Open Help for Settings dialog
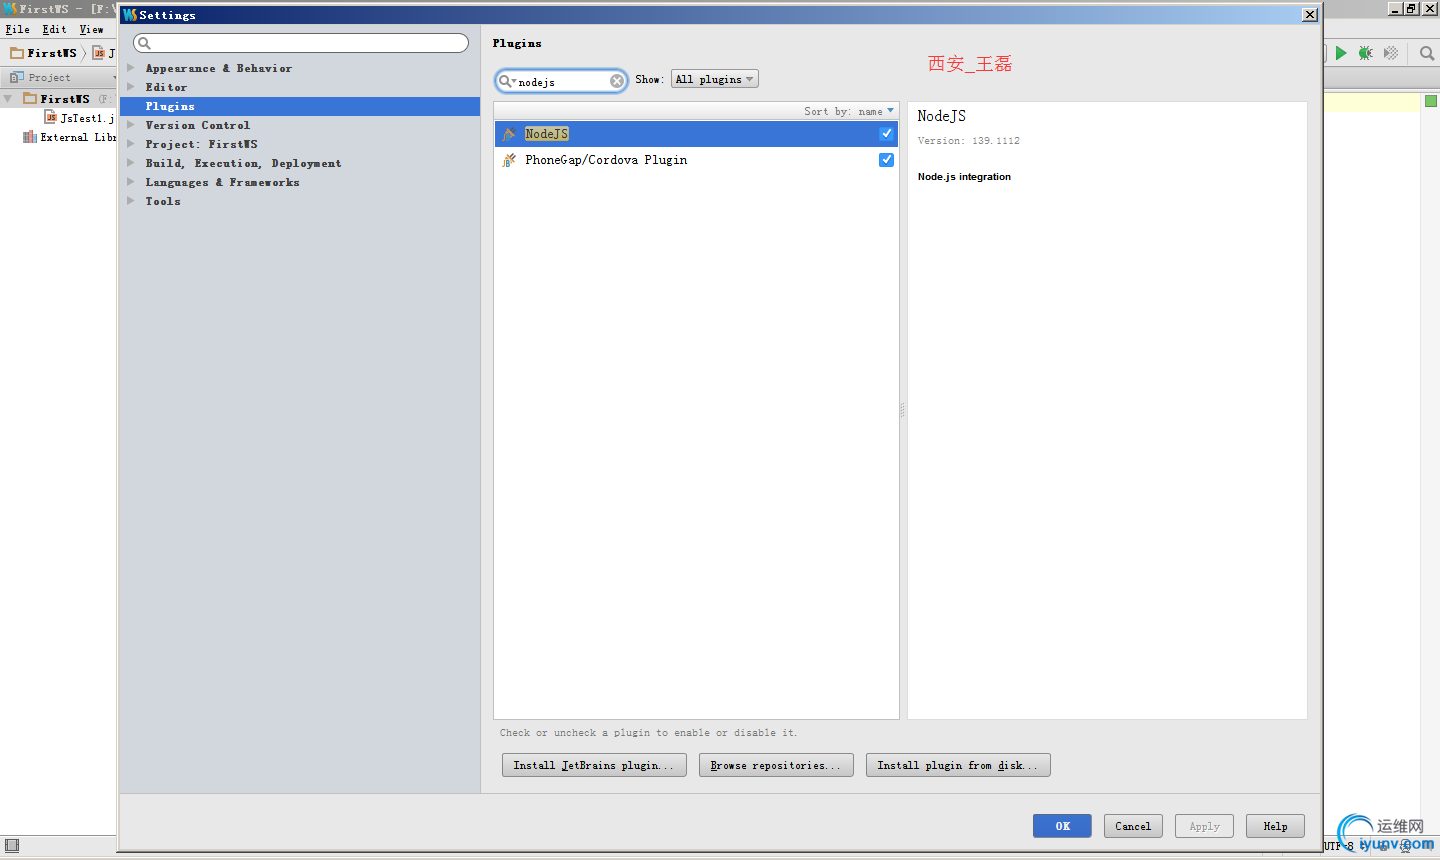 click(1275, 826)
